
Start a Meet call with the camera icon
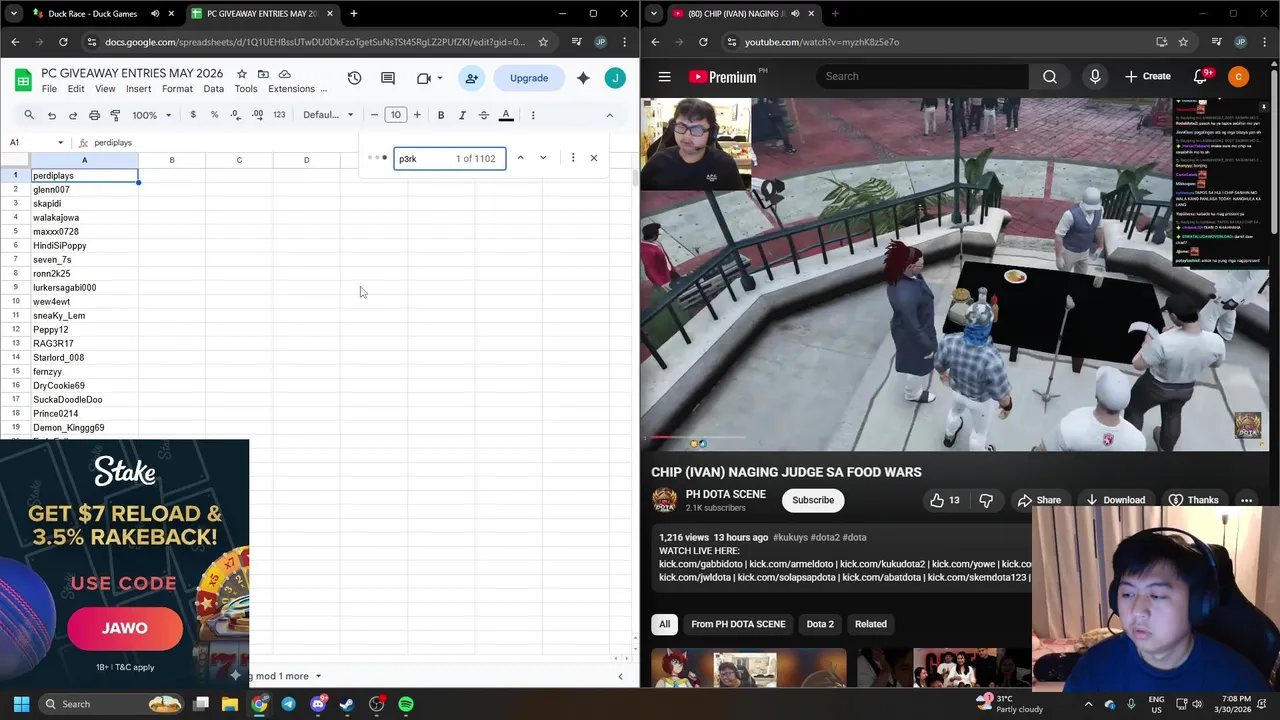pos(423,78)
